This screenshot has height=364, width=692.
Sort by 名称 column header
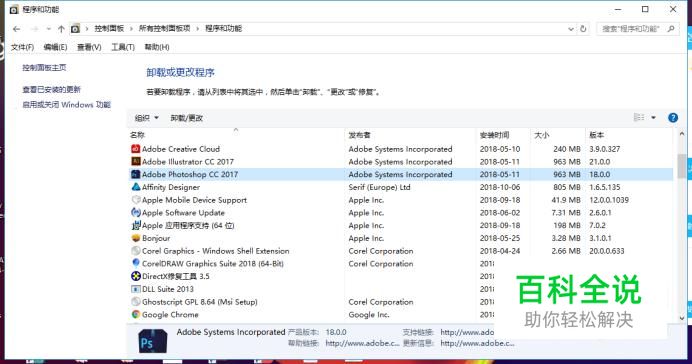[236, 135]
